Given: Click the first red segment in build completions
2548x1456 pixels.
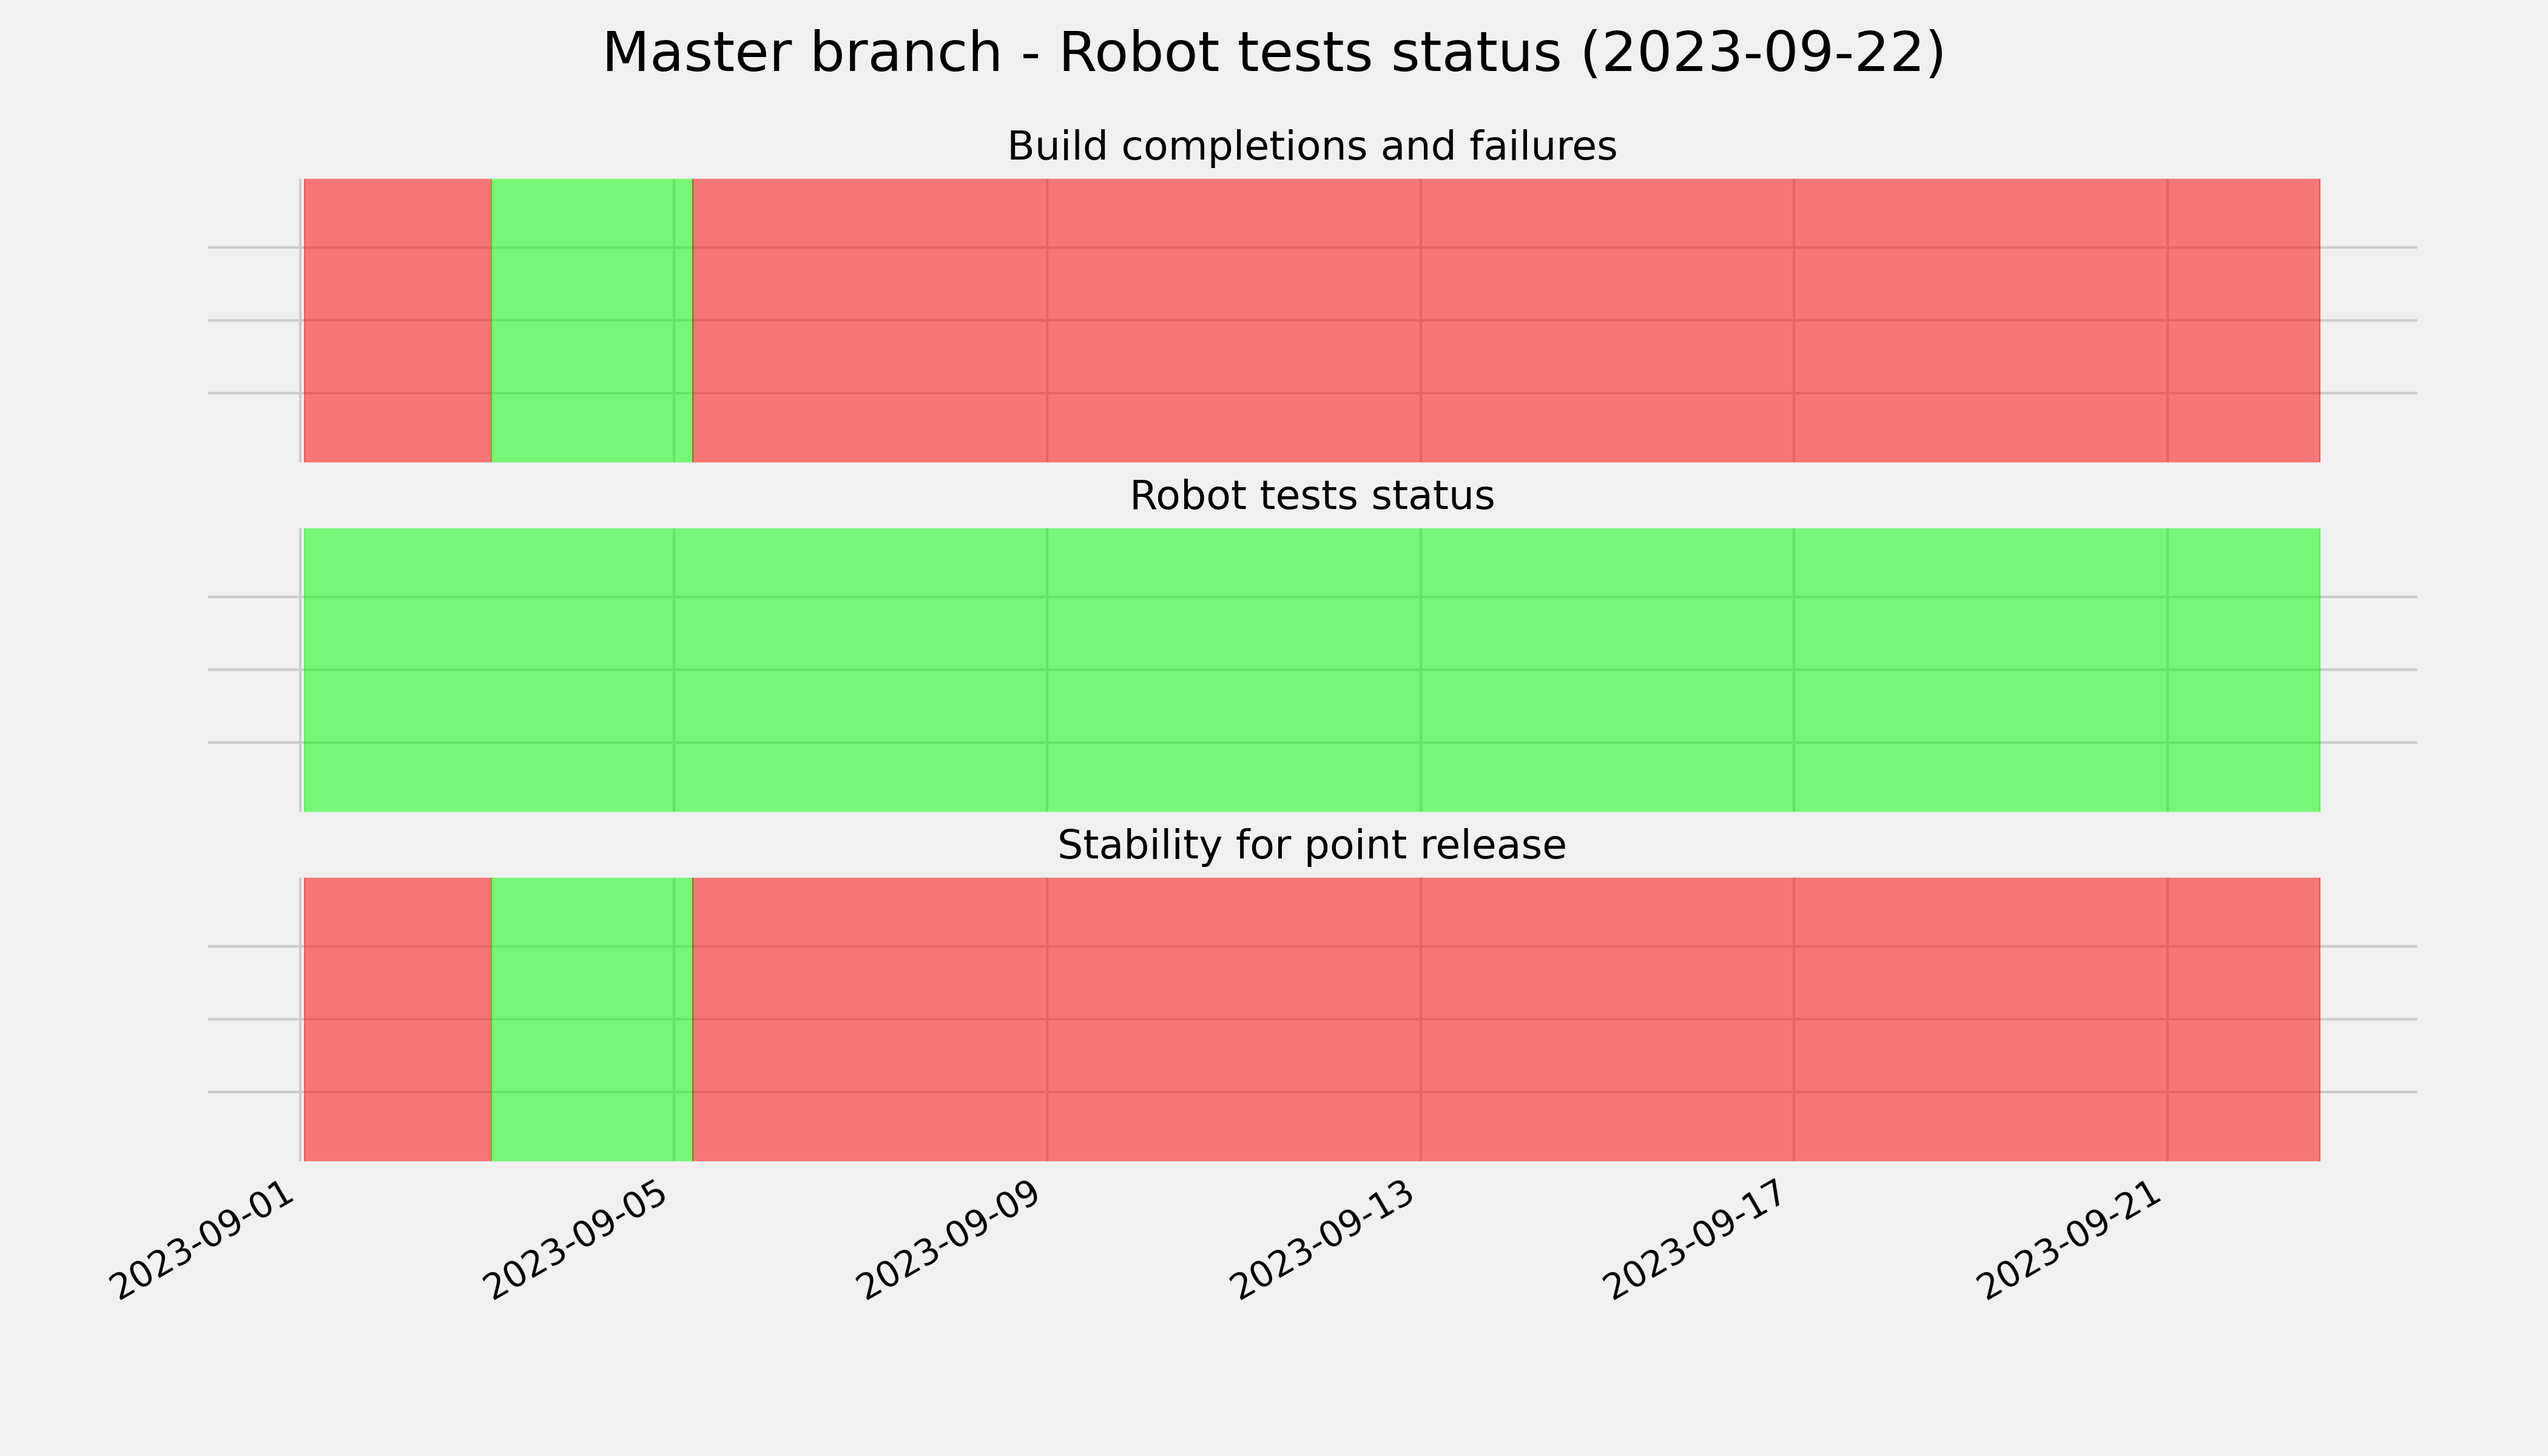Looking at the screenshot, I should pyautogui.click(x=397, y=320).
